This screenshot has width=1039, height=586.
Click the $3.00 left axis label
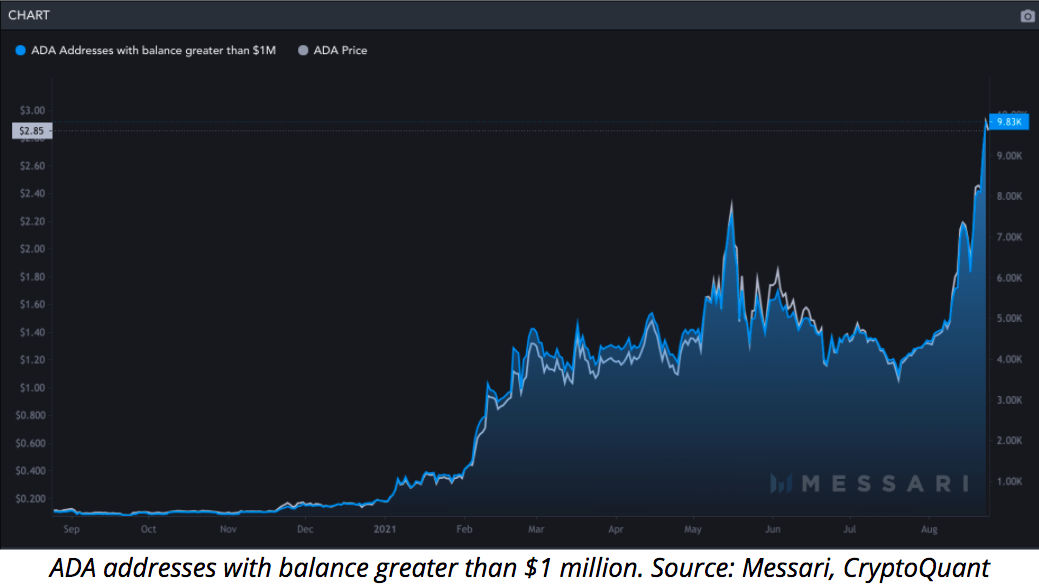(33, 110)
